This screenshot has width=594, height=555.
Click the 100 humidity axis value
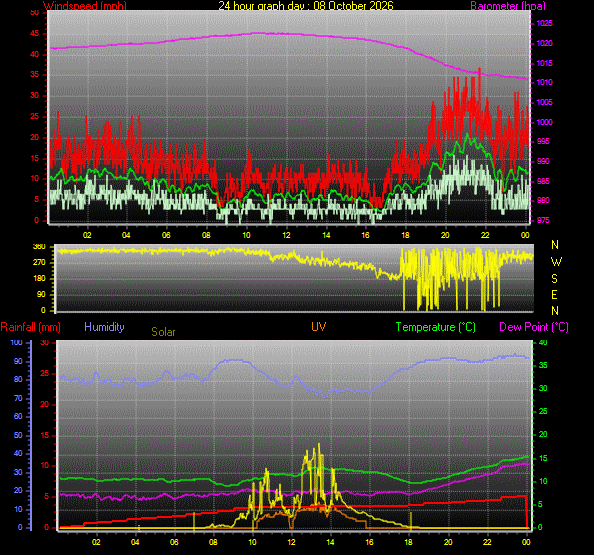tap(17, 342)
